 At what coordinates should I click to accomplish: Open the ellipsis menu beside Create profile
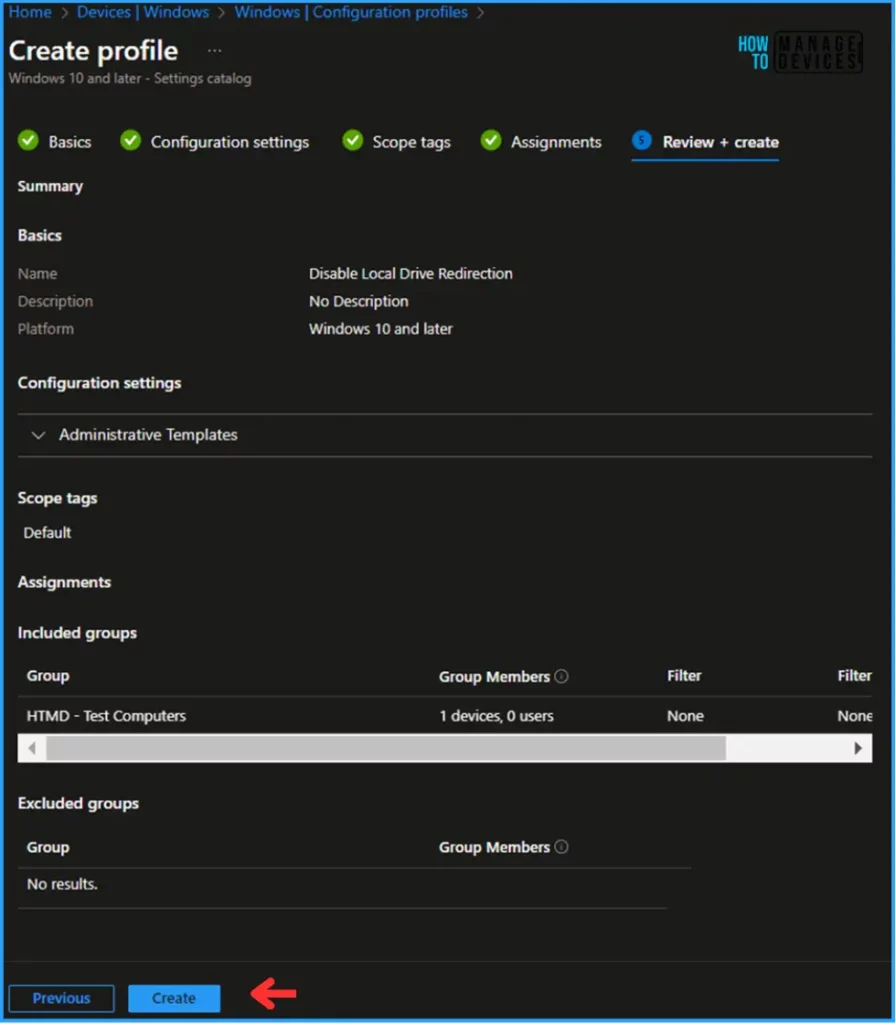(x=214, y=51)
